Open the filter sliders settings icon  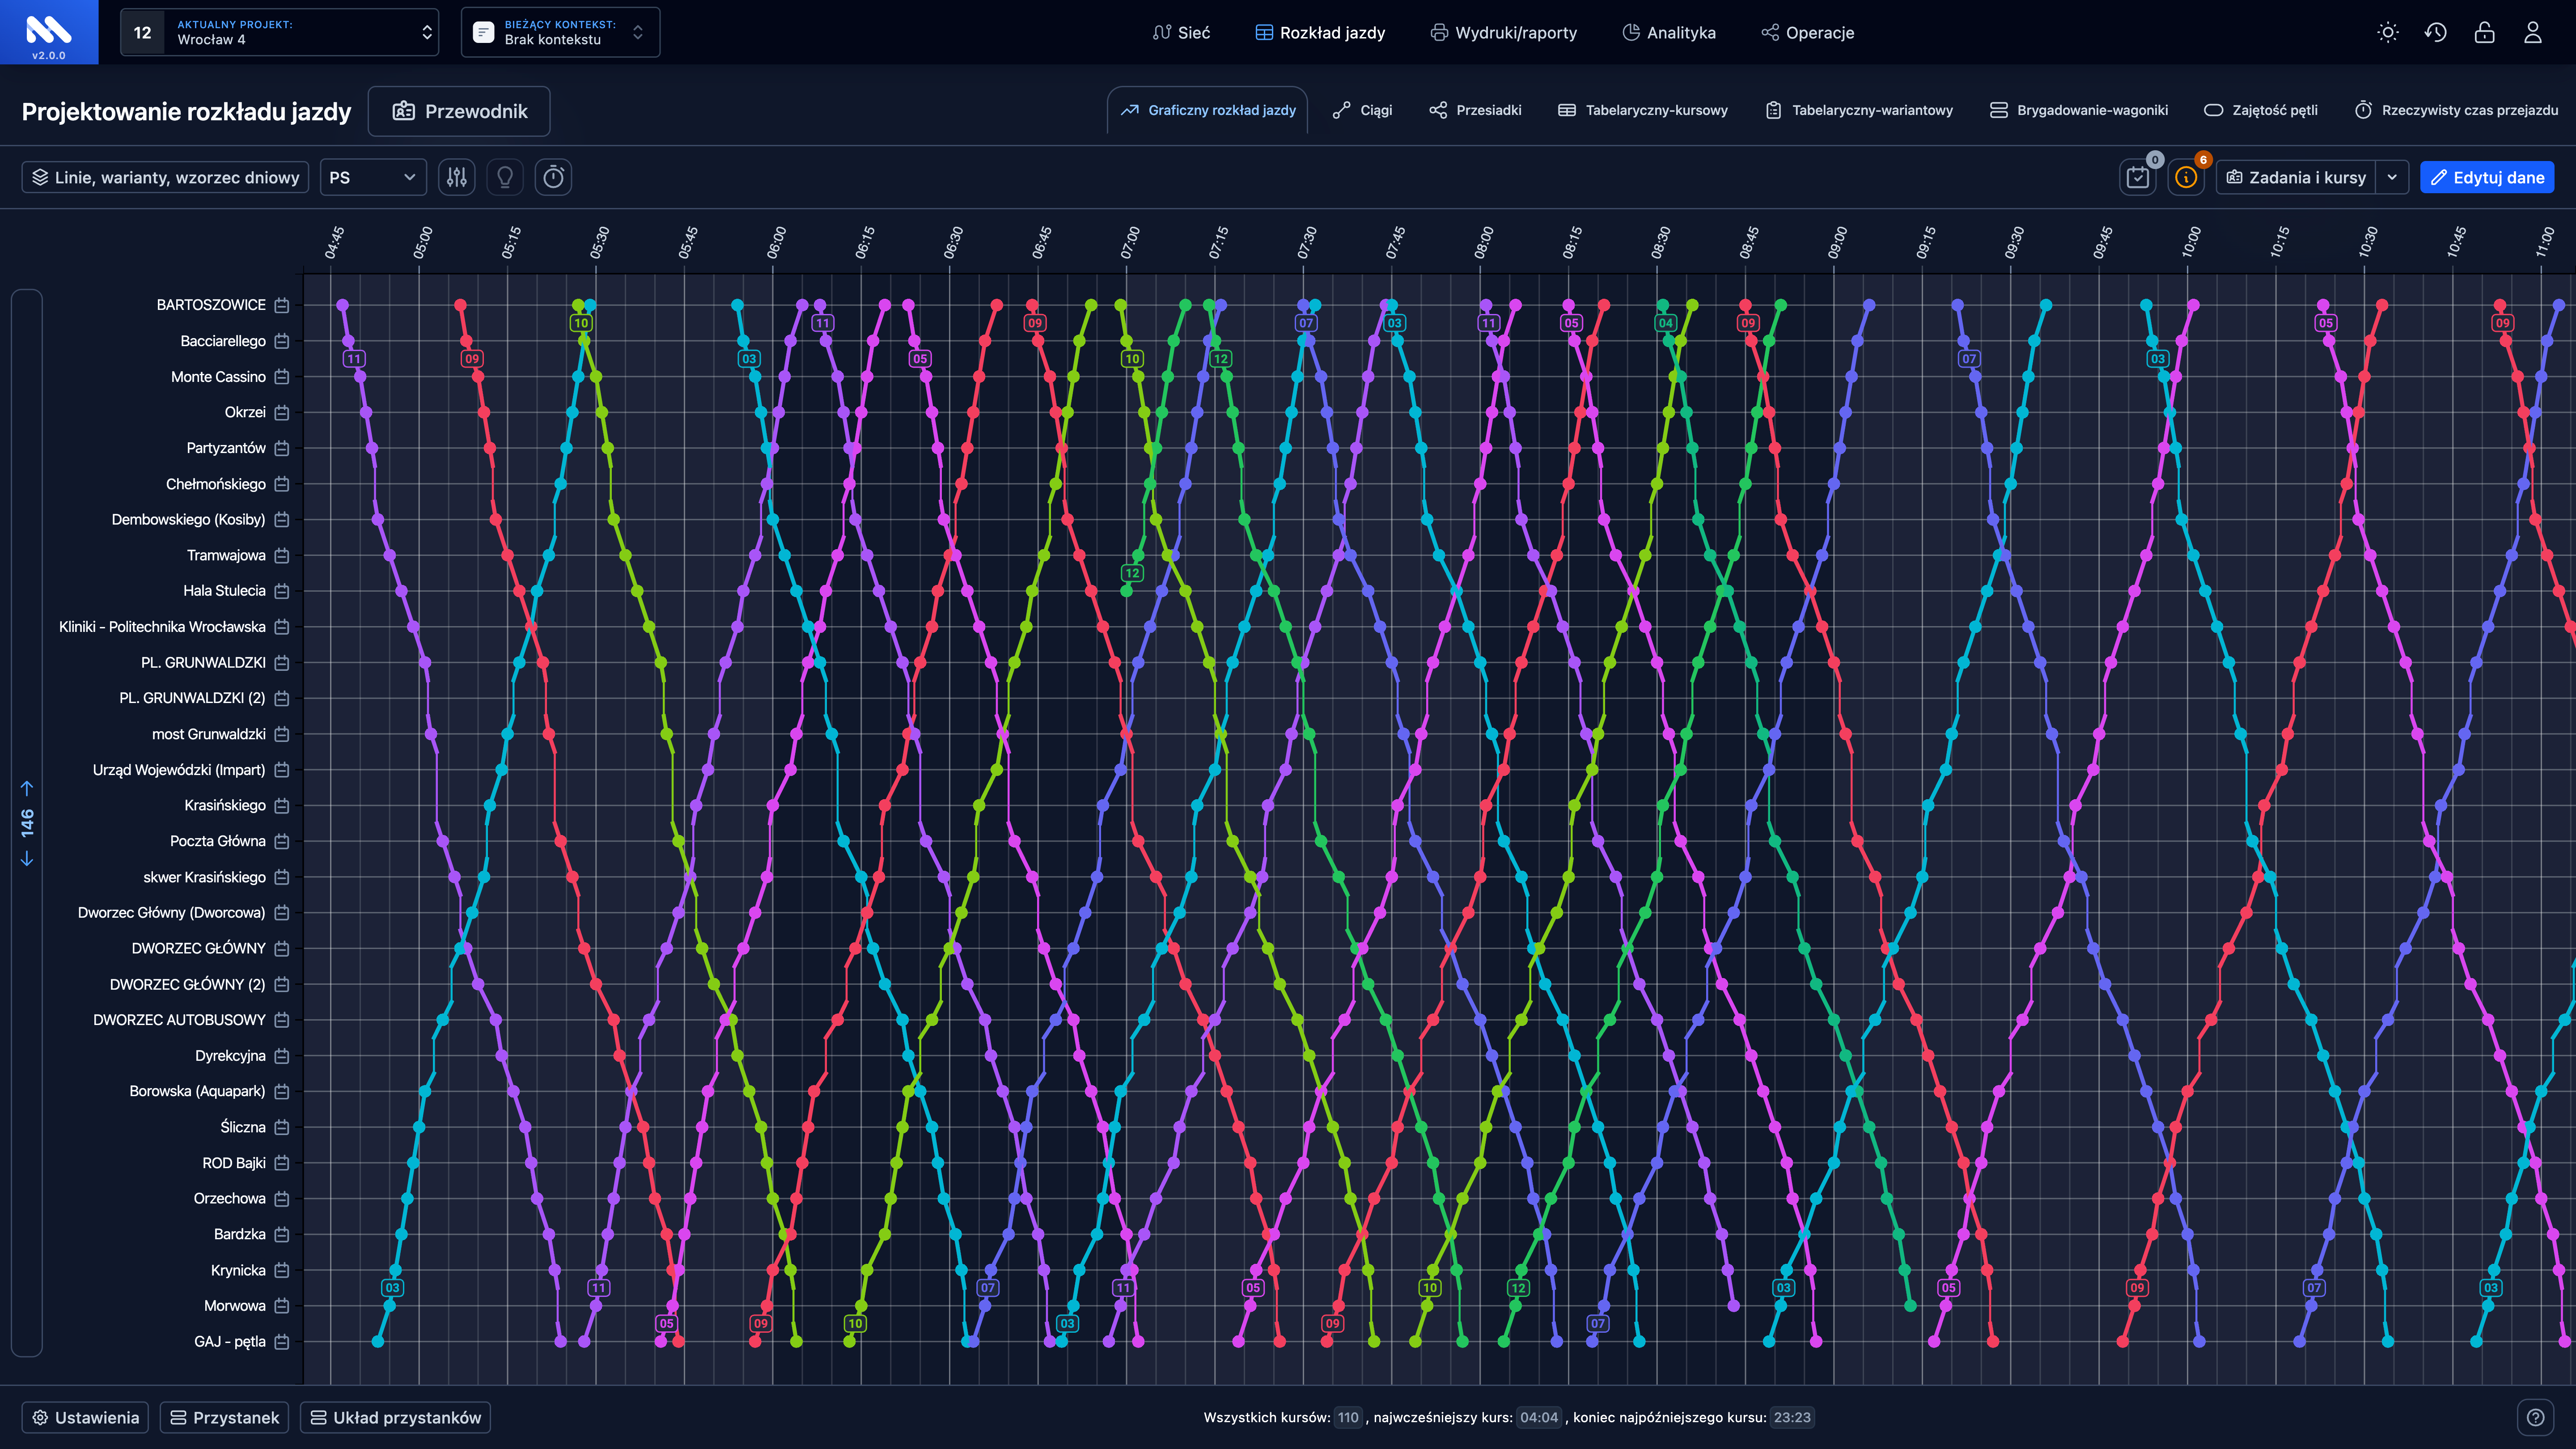[457, 177]
